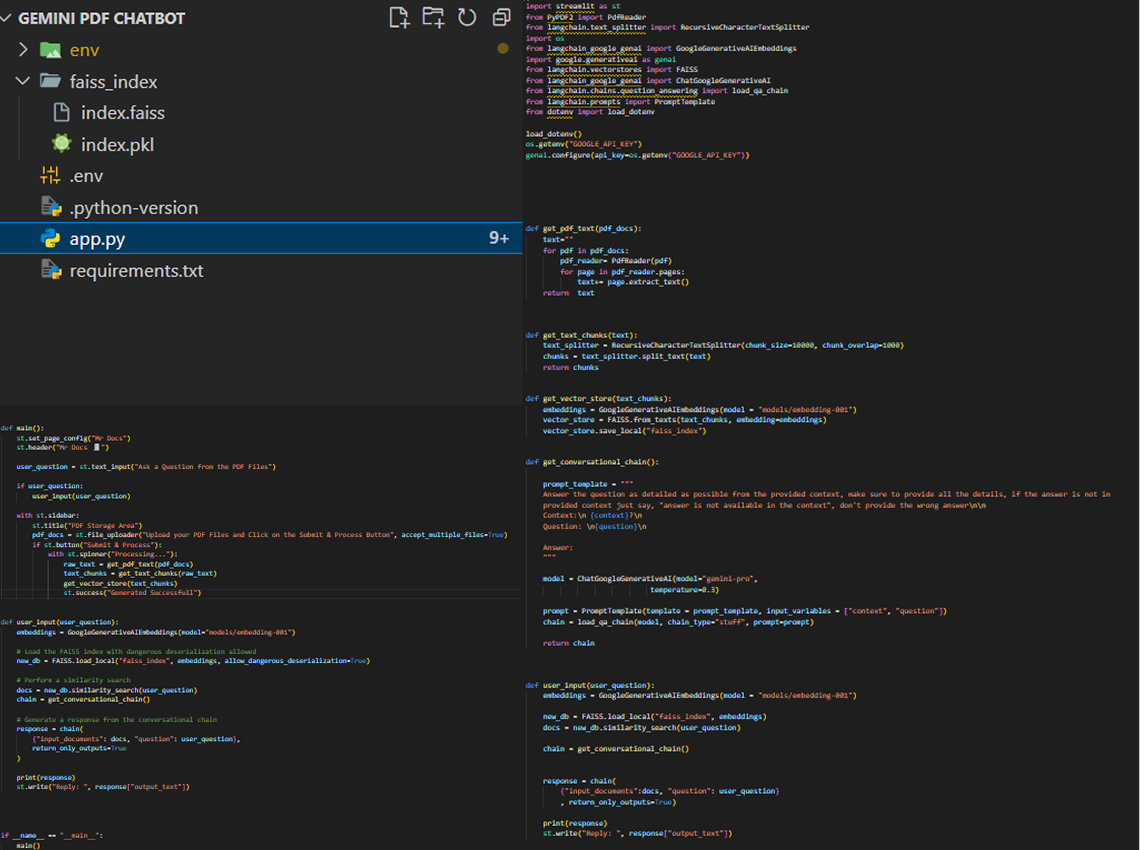
Task: Open the .python-version file
Action: pos(134,208)
